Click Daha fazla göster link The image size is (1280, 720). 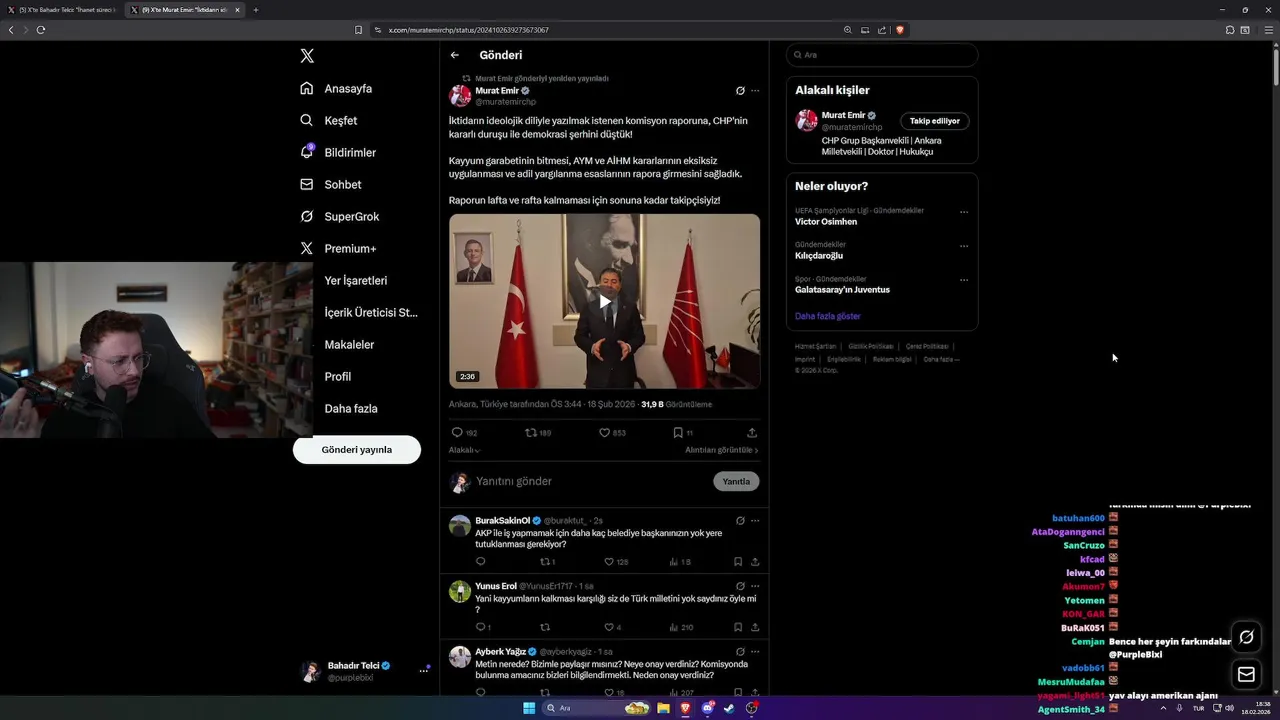(x=828, y=316)
